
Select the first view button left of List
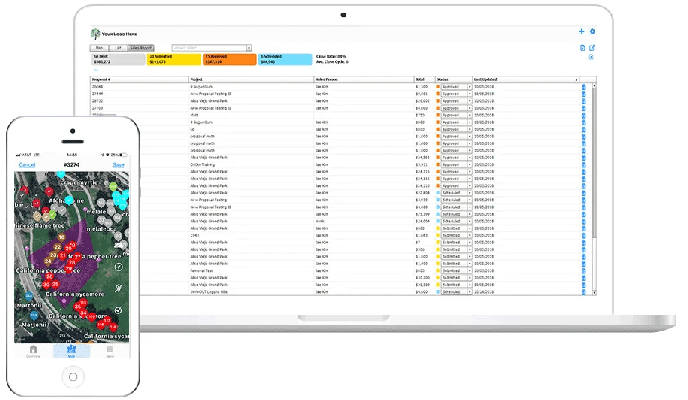(99, 48)
